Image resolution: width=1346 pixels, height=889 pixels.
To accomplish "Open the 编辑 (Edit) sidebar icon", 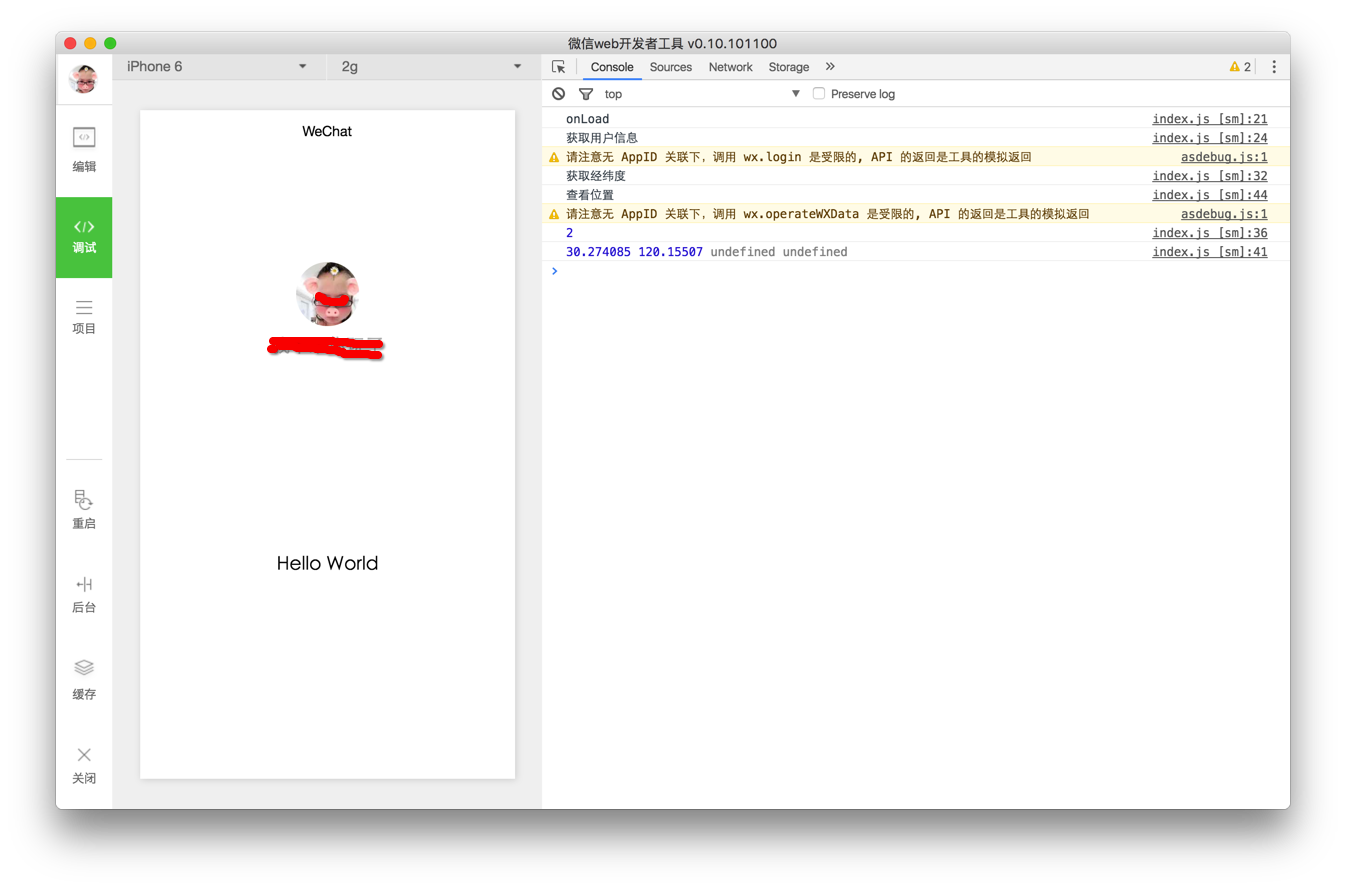I will [x=84, y=149].
